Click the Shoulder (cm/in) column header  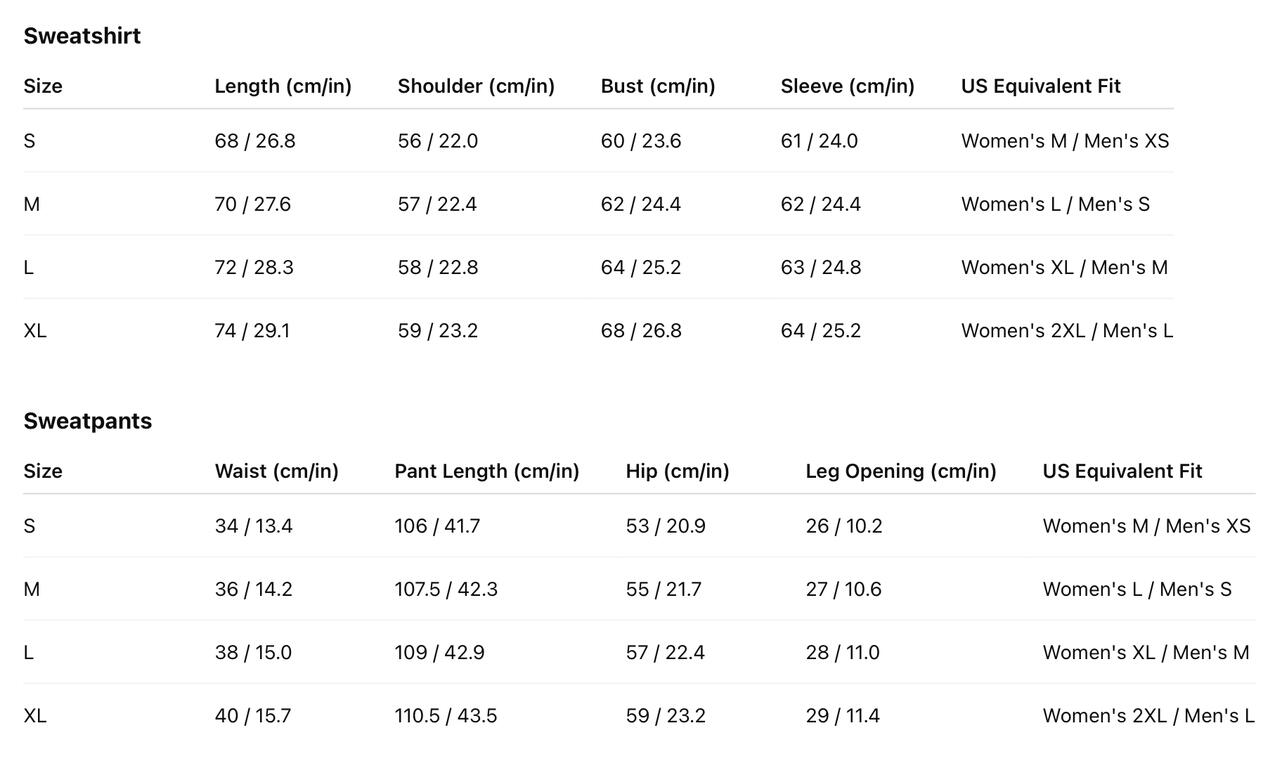(x=476, y=86)
